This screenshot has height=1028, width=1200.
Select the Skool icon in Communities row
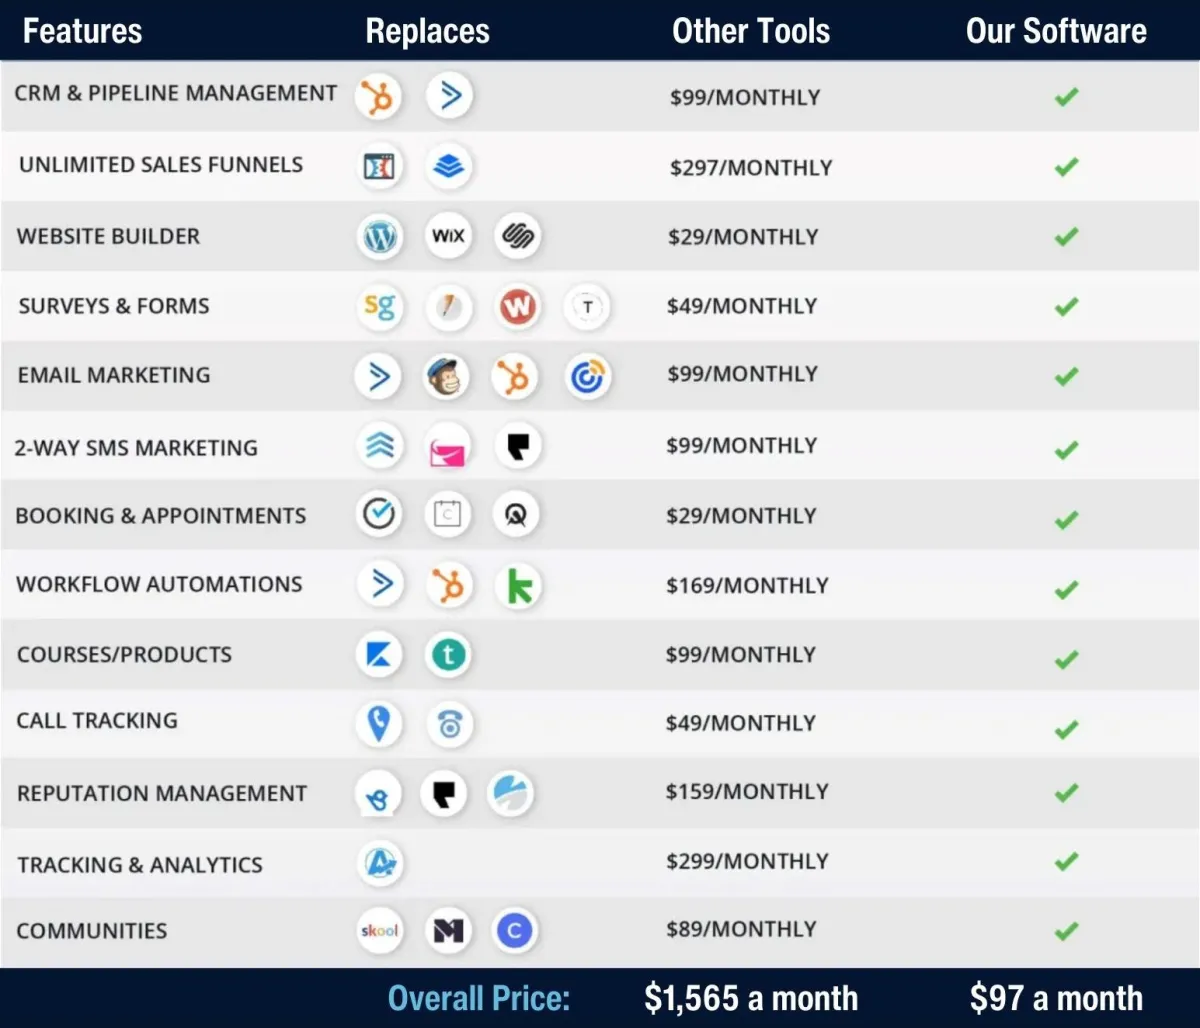[379, 931]
